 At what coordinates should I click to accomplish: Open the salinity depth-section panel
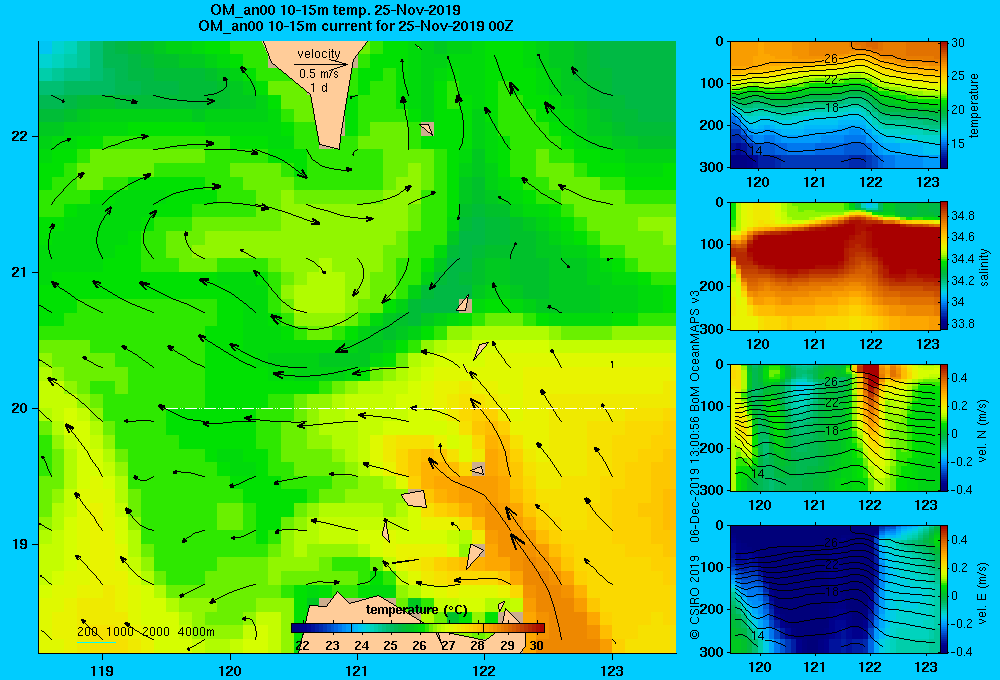(x=834, y=266)
